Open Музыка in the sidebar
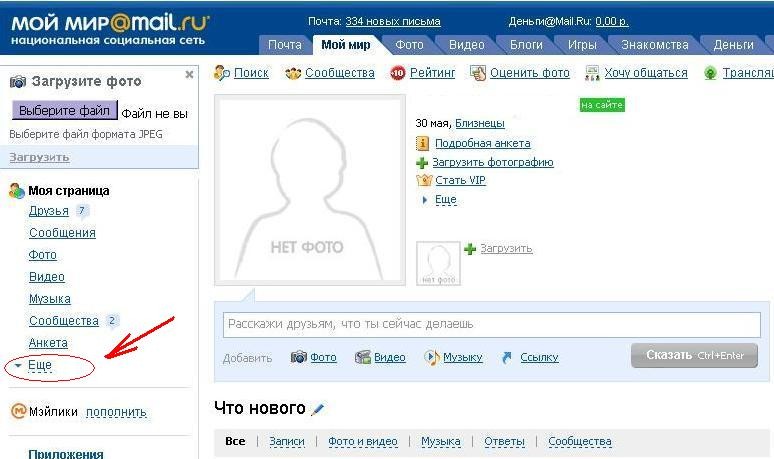The width and height of the screenshot is (774, 459). 50,299
